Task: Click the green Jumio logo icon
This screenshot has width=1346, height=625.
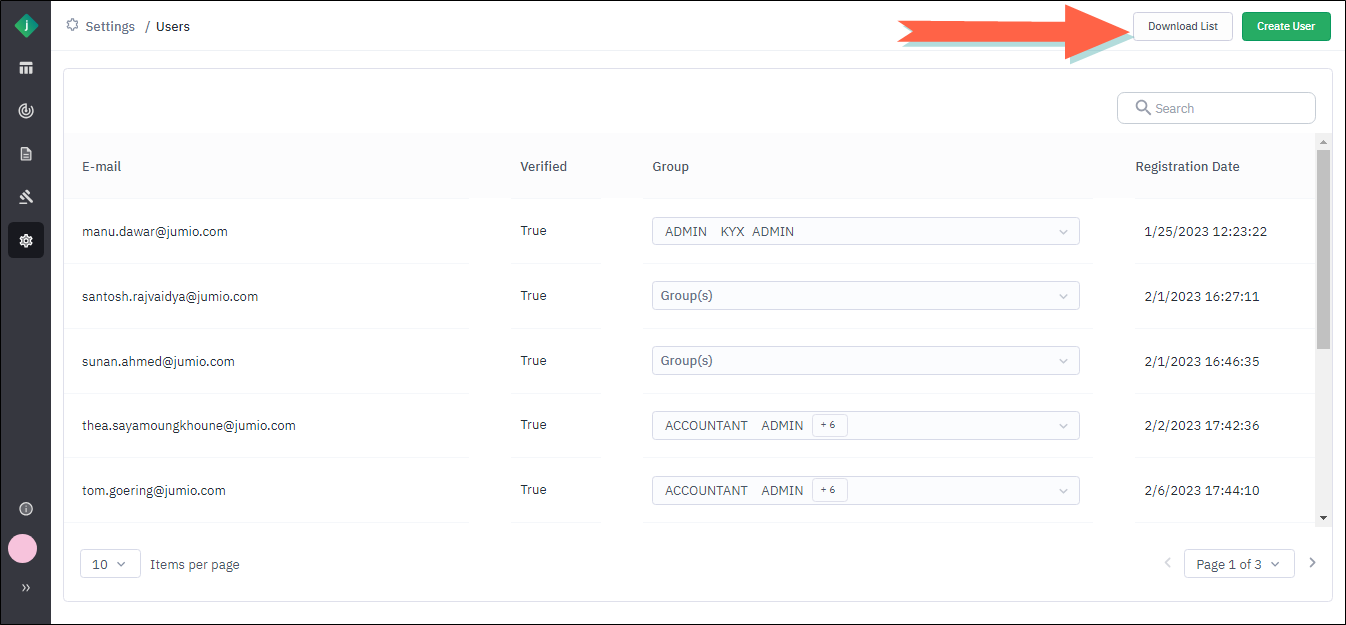Action: click(x=26, y=26)
